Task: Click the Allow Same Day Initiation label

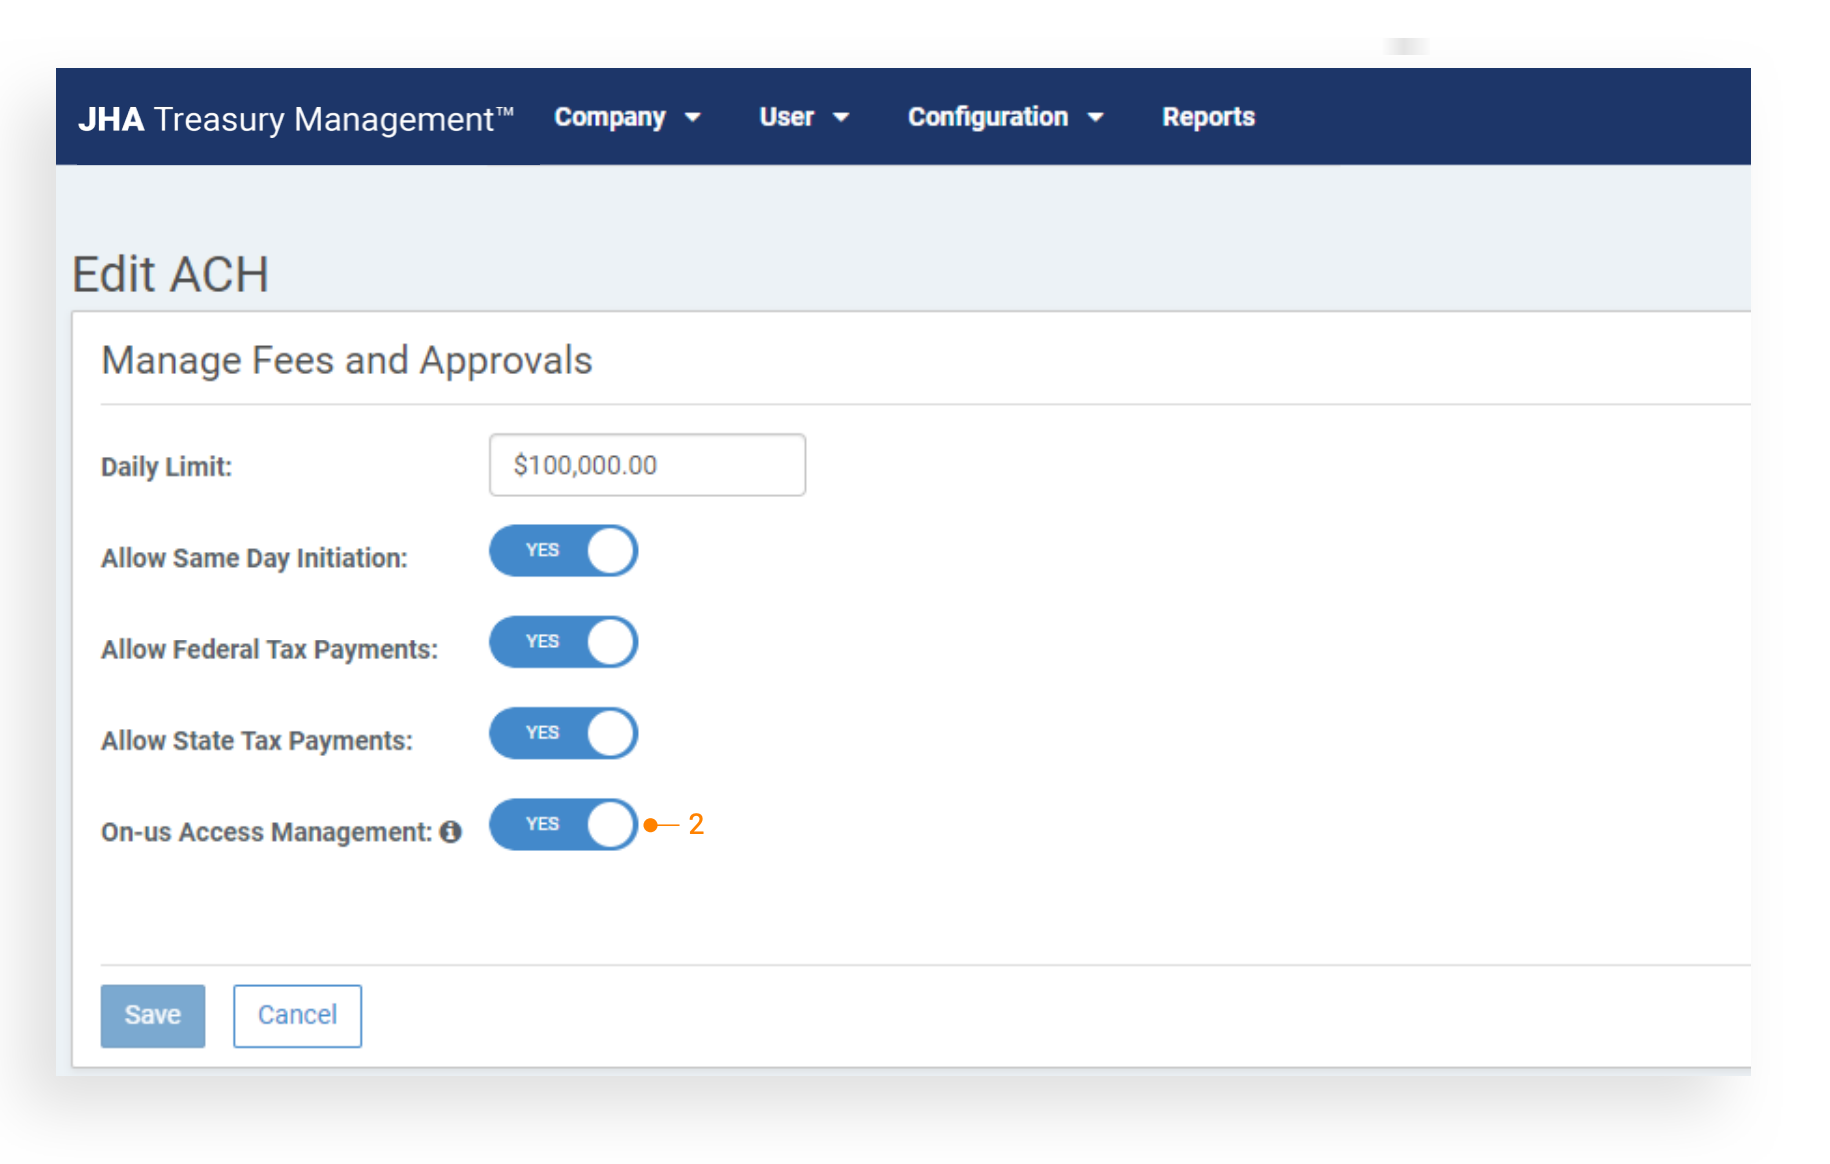Action: pos(254,558)
